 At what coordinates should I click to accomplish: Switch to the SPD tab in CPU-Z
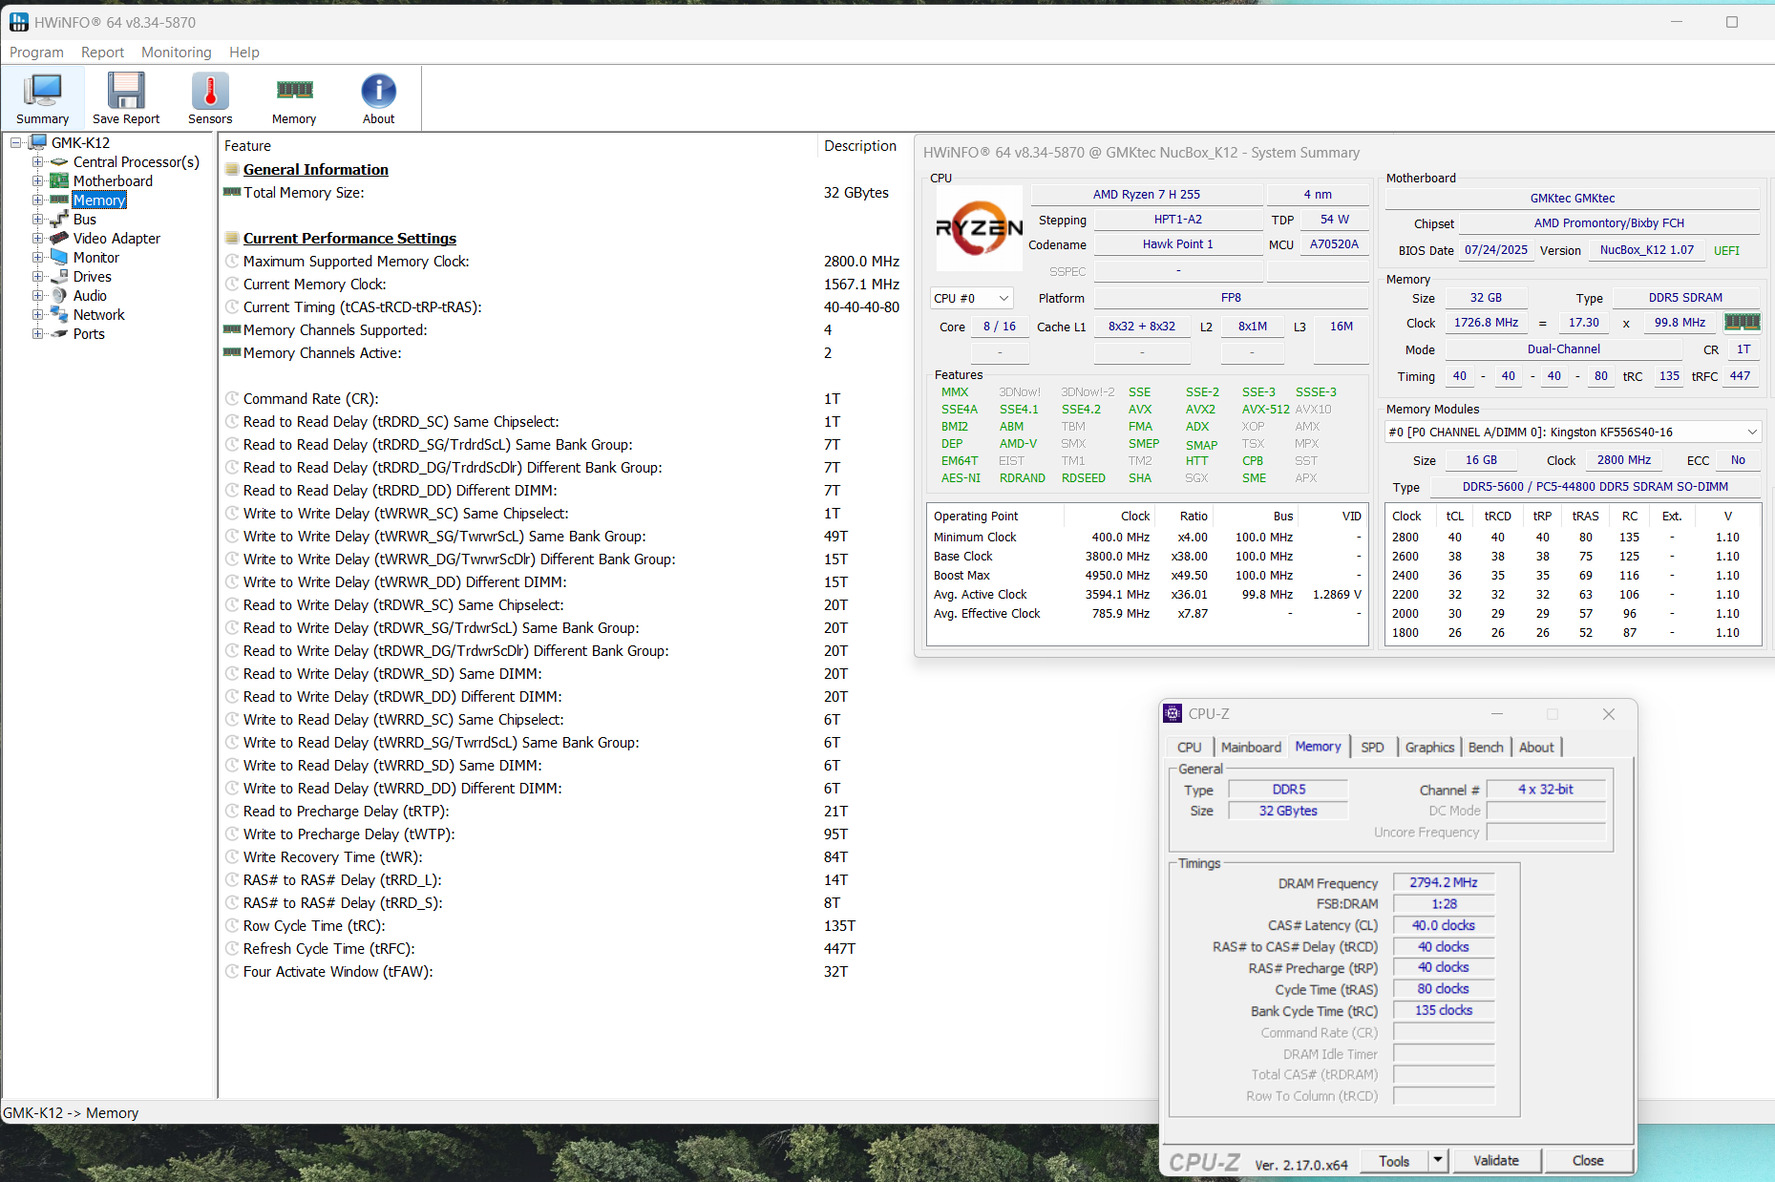[x=1372, y=747]
